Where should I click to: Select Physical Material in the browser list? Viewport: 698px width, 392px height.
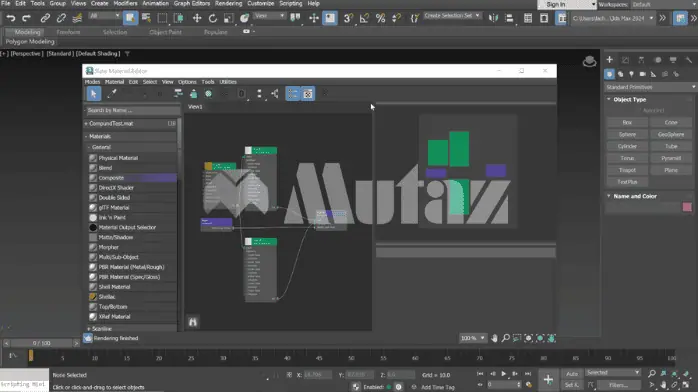tap(132, 158)
